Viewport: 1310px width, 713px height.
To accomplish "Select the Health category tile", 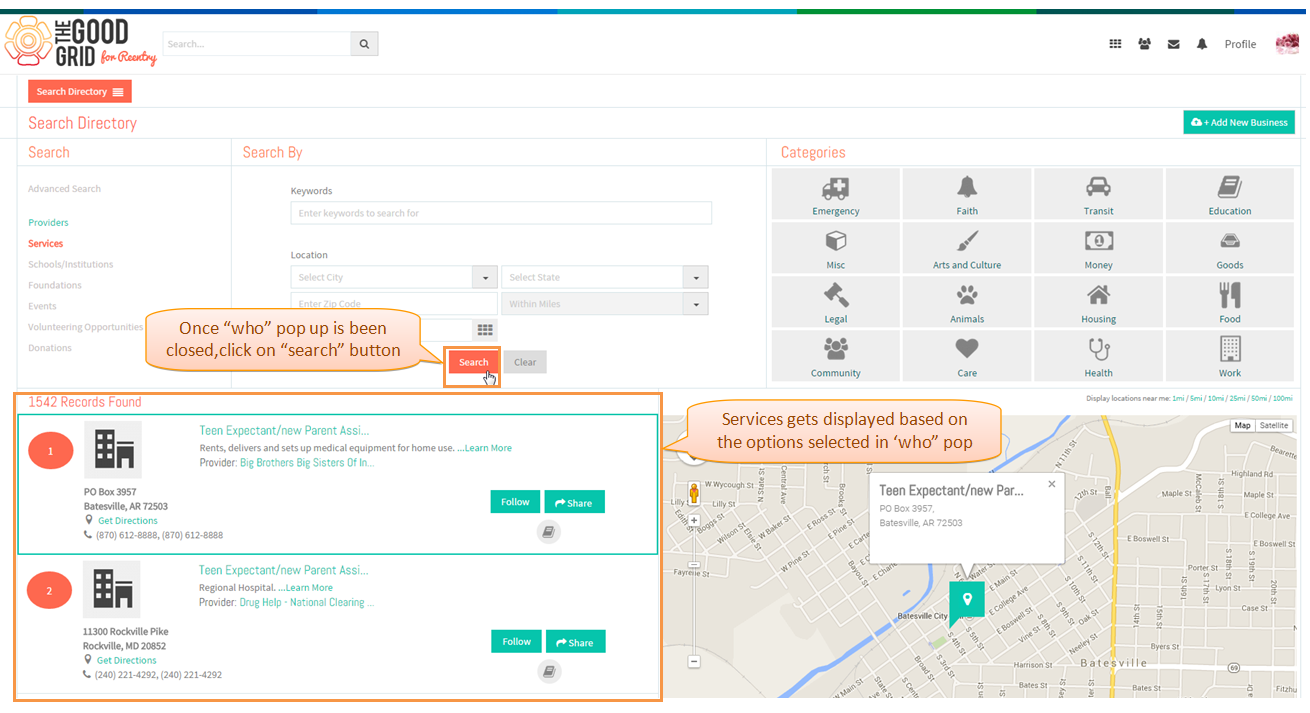I will click(1098, 356).
